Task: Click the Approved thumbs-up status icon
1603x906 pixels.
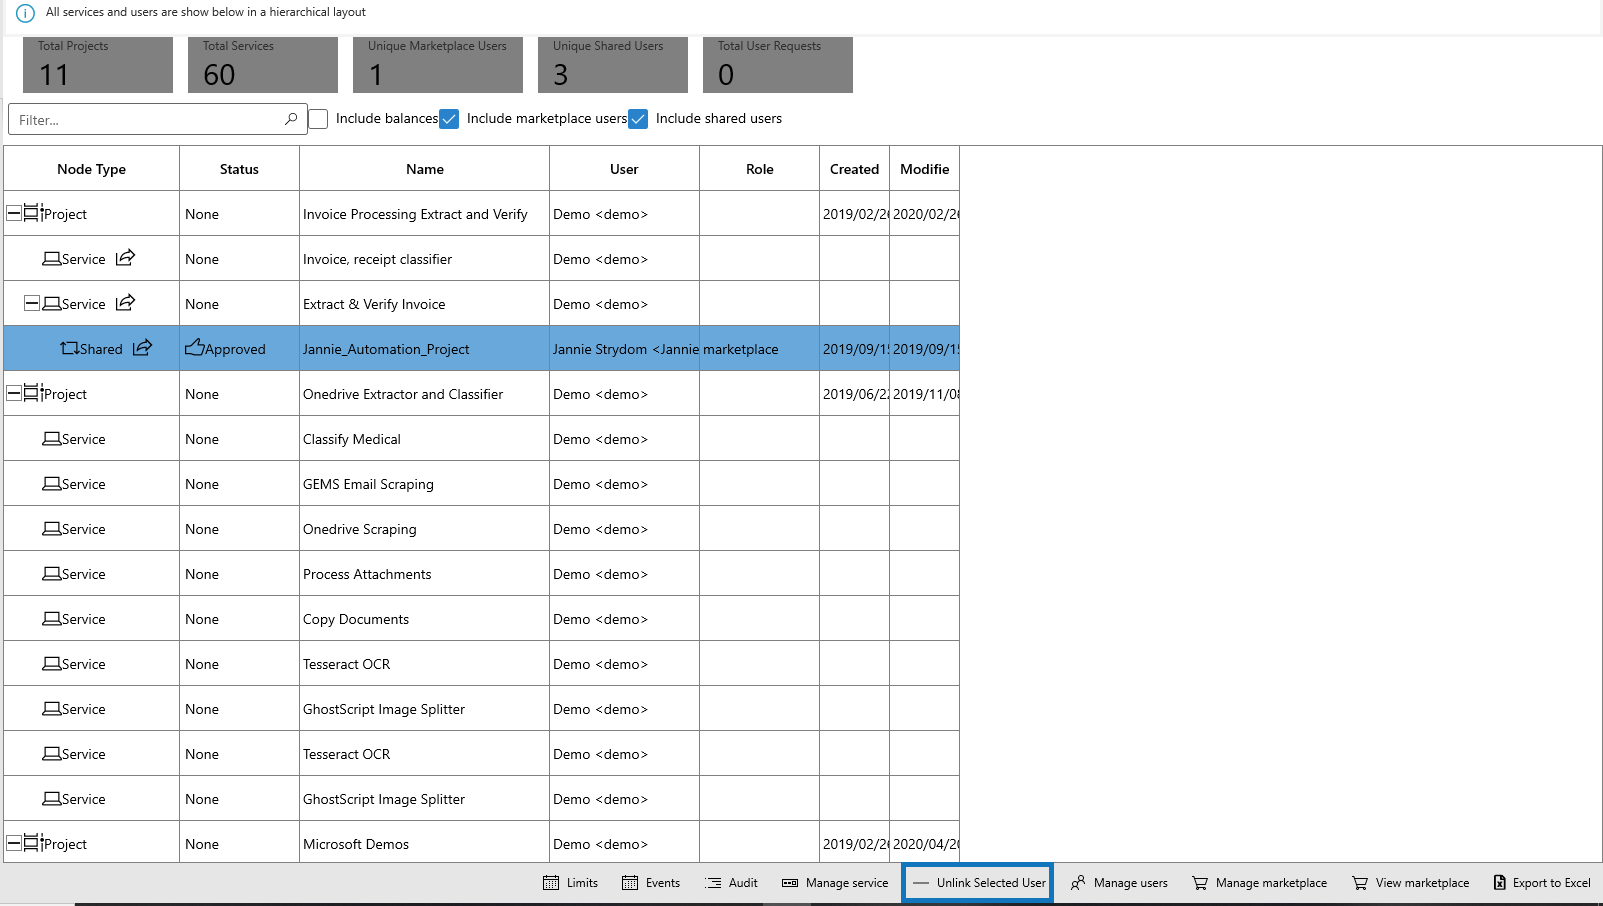Action: (194, 348)
